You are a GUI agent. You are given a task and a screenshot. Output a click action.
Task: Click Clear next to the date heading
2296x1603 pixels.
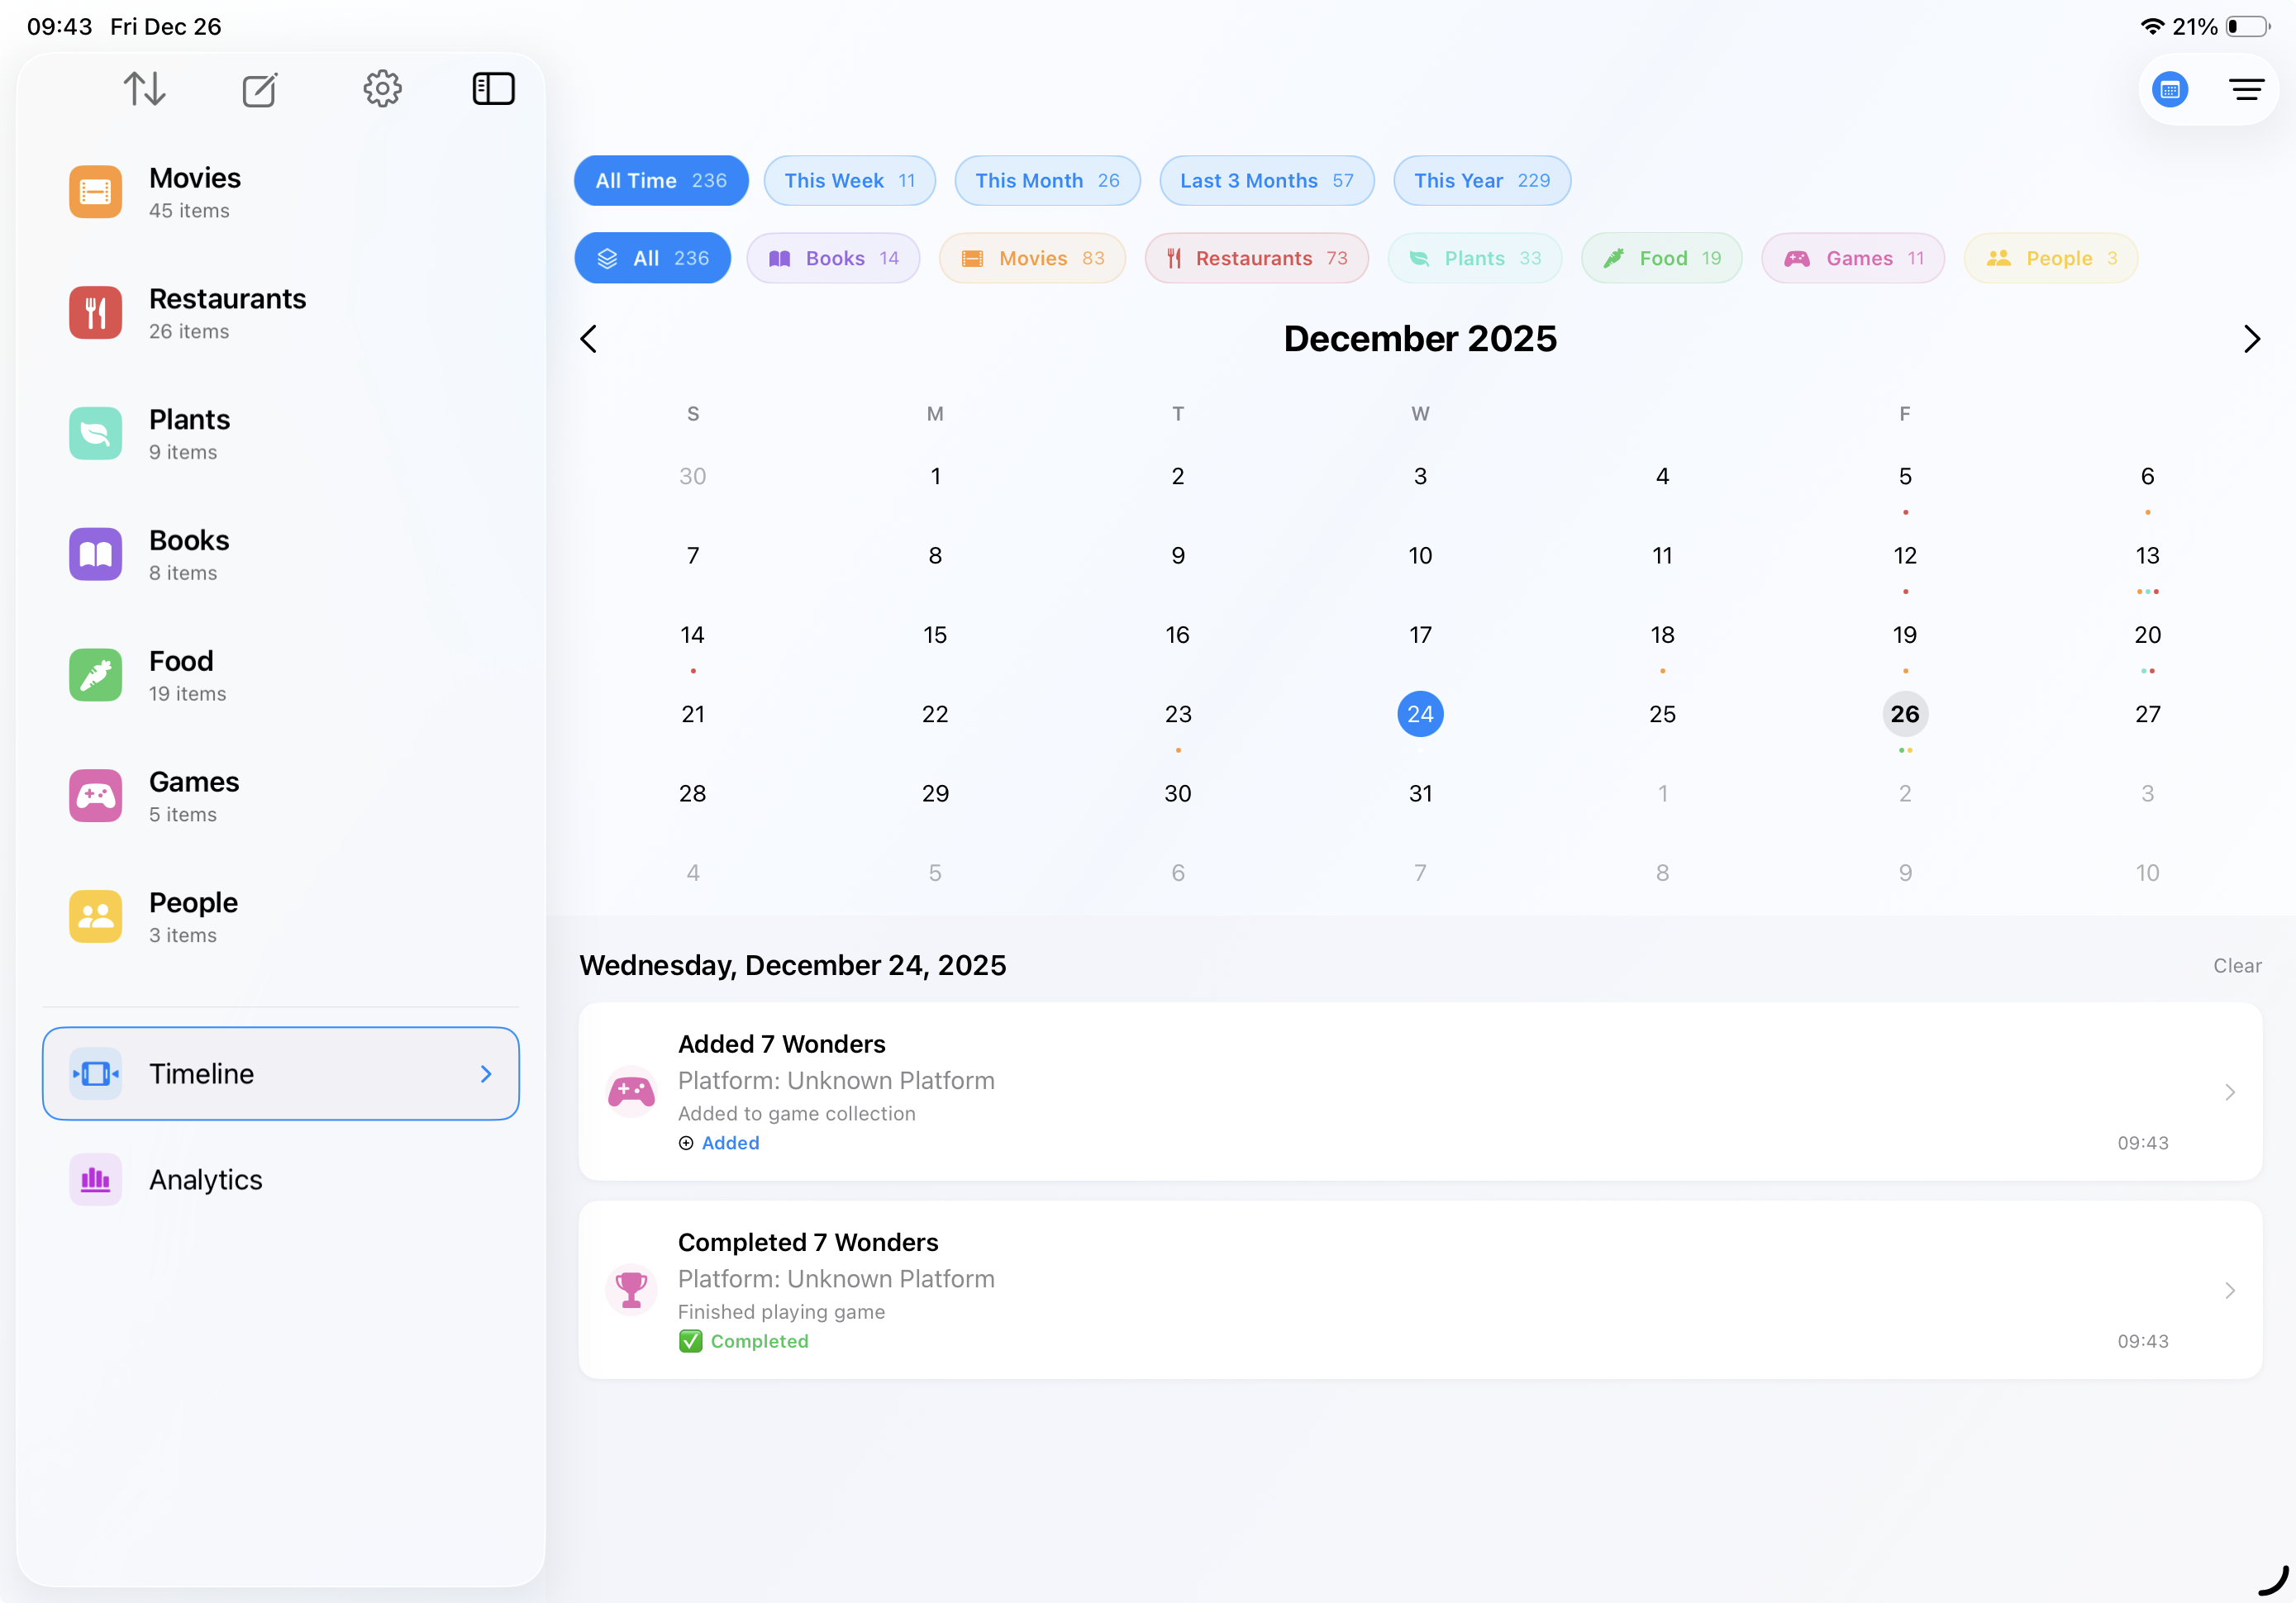click(2237, 965)
